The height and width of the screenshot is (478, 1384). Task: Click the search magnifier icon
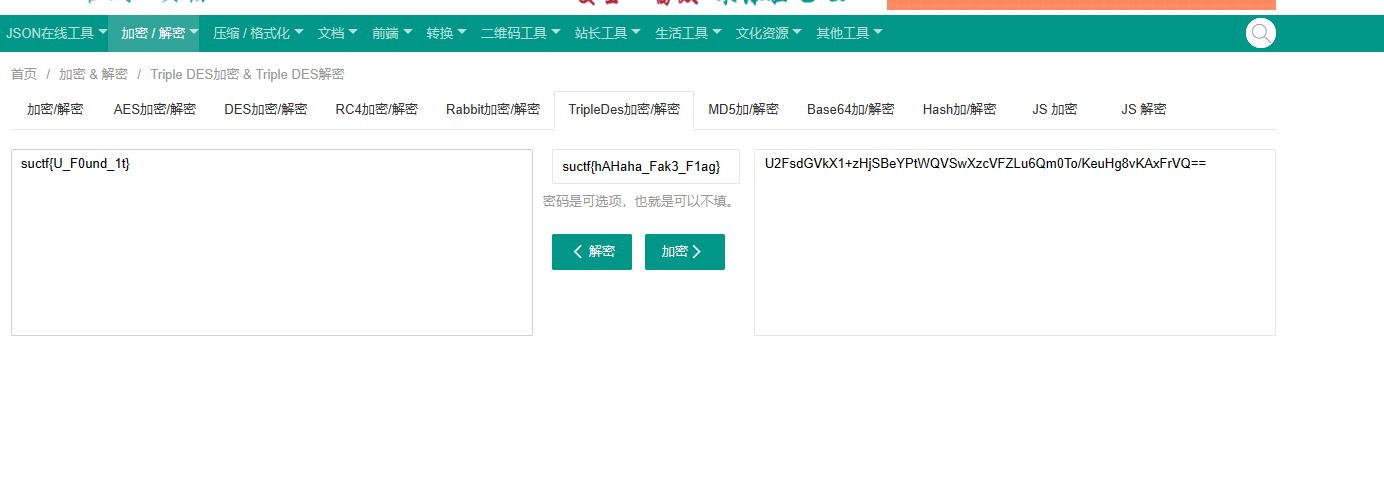1260,33
